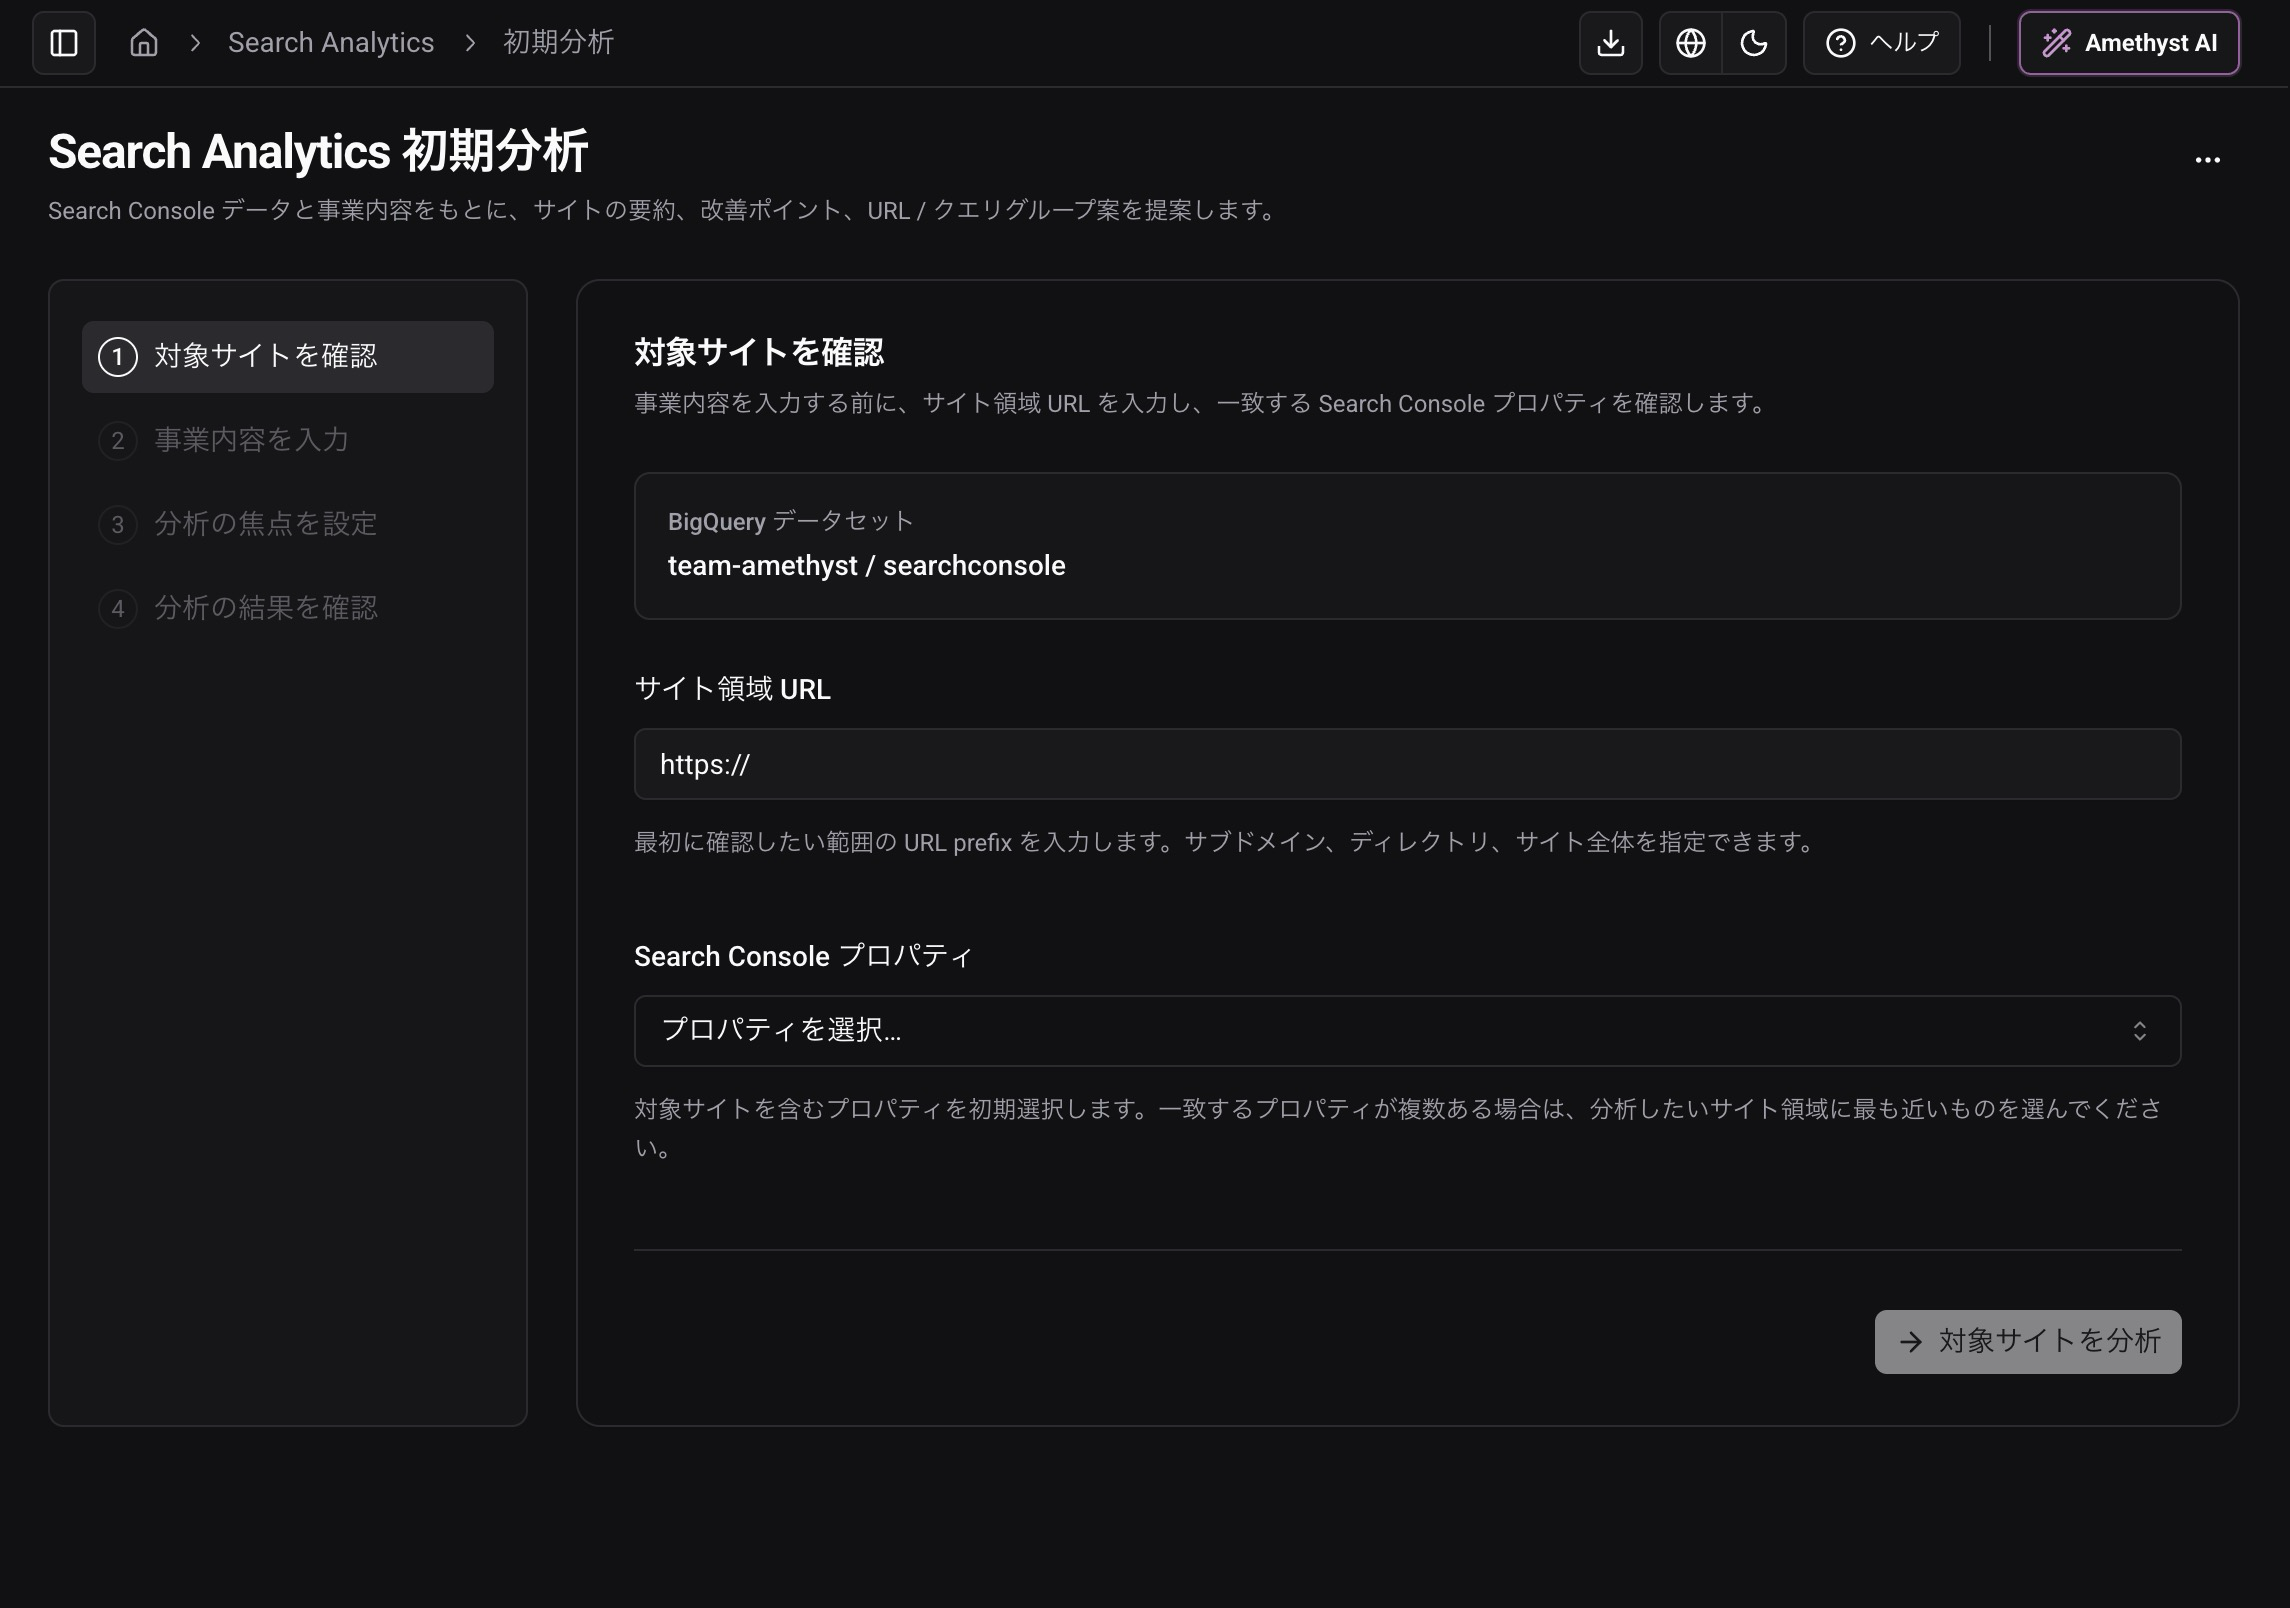The height and width of the screenshot is (1608, 2290).
Task: Click the サイト領域 URL label
Action: [x=732, y=690]
